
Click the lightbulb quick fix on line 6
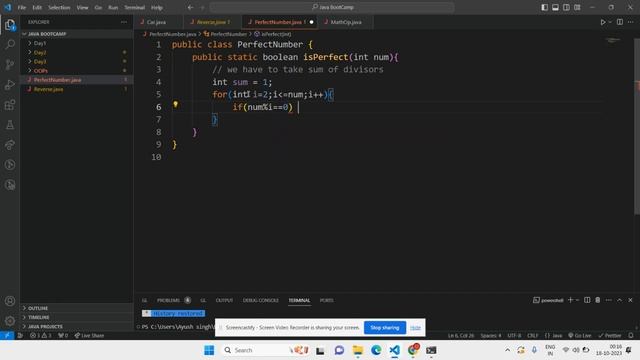coord(176,104)
